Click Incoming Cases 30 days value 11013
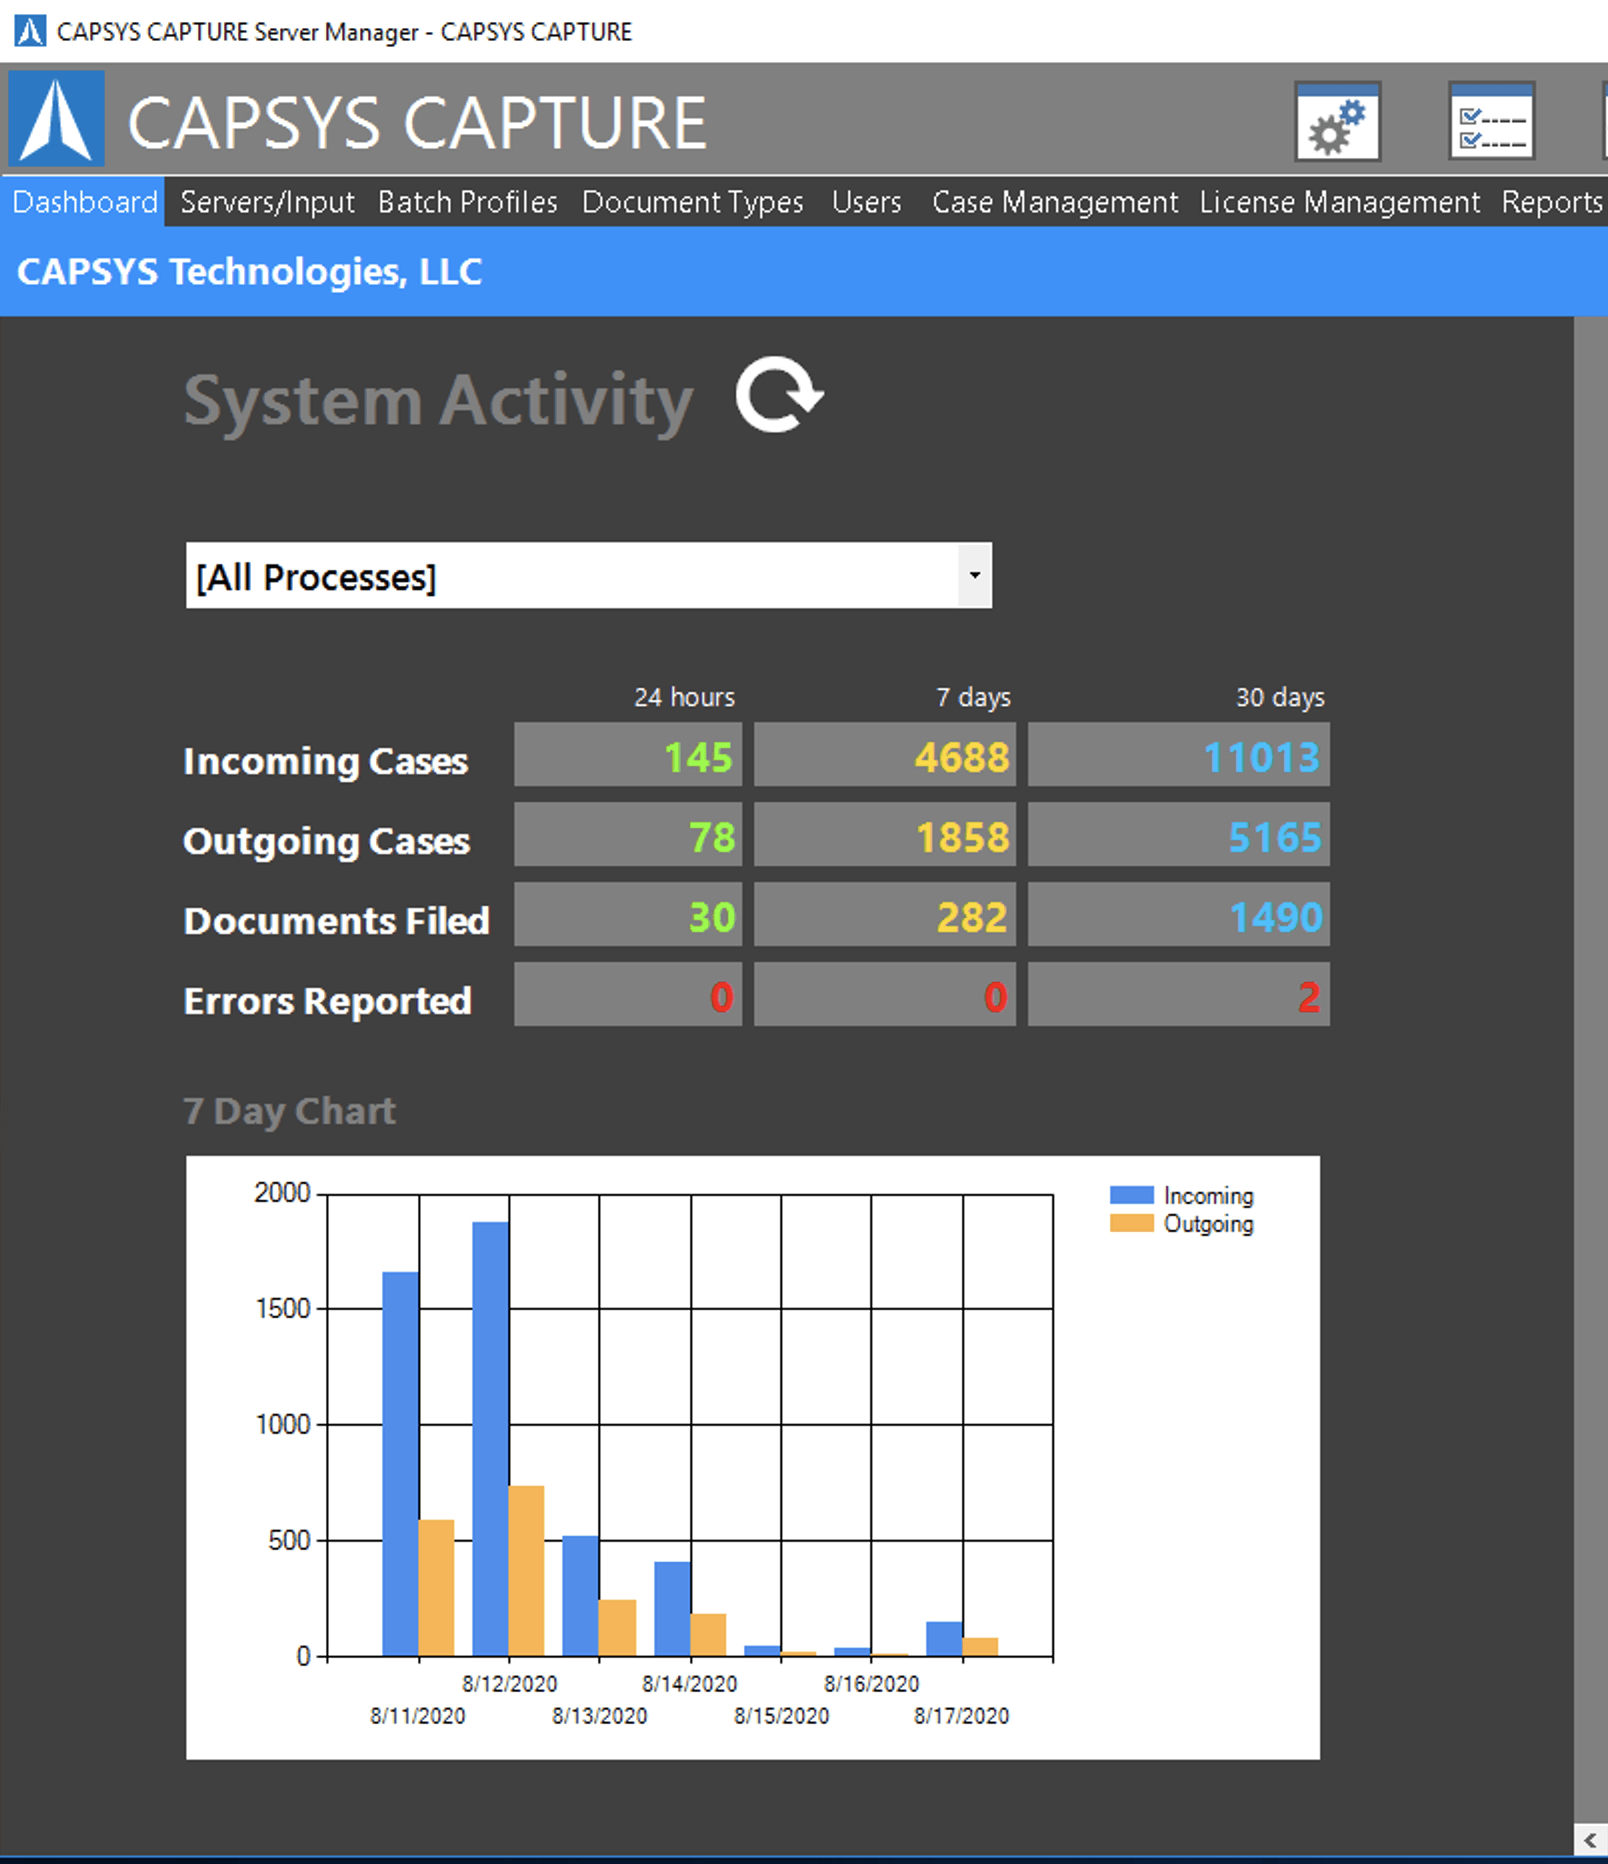 pos(1178,755)
